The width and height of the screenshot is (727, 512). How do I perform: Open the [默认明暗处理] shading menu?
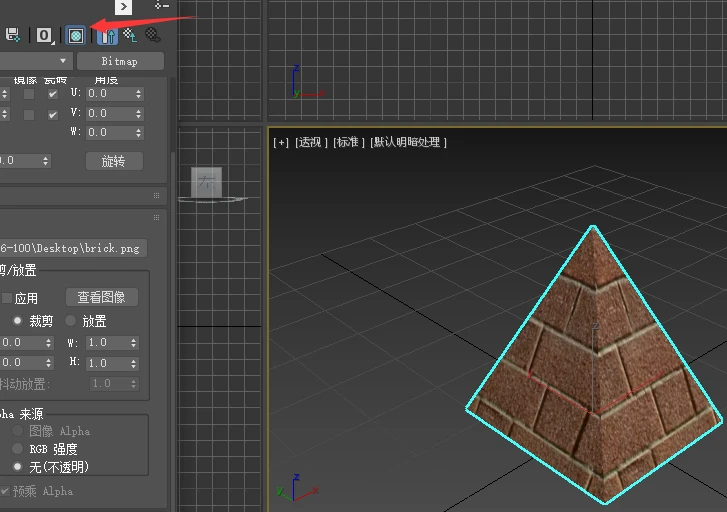(x=408, y=142)
